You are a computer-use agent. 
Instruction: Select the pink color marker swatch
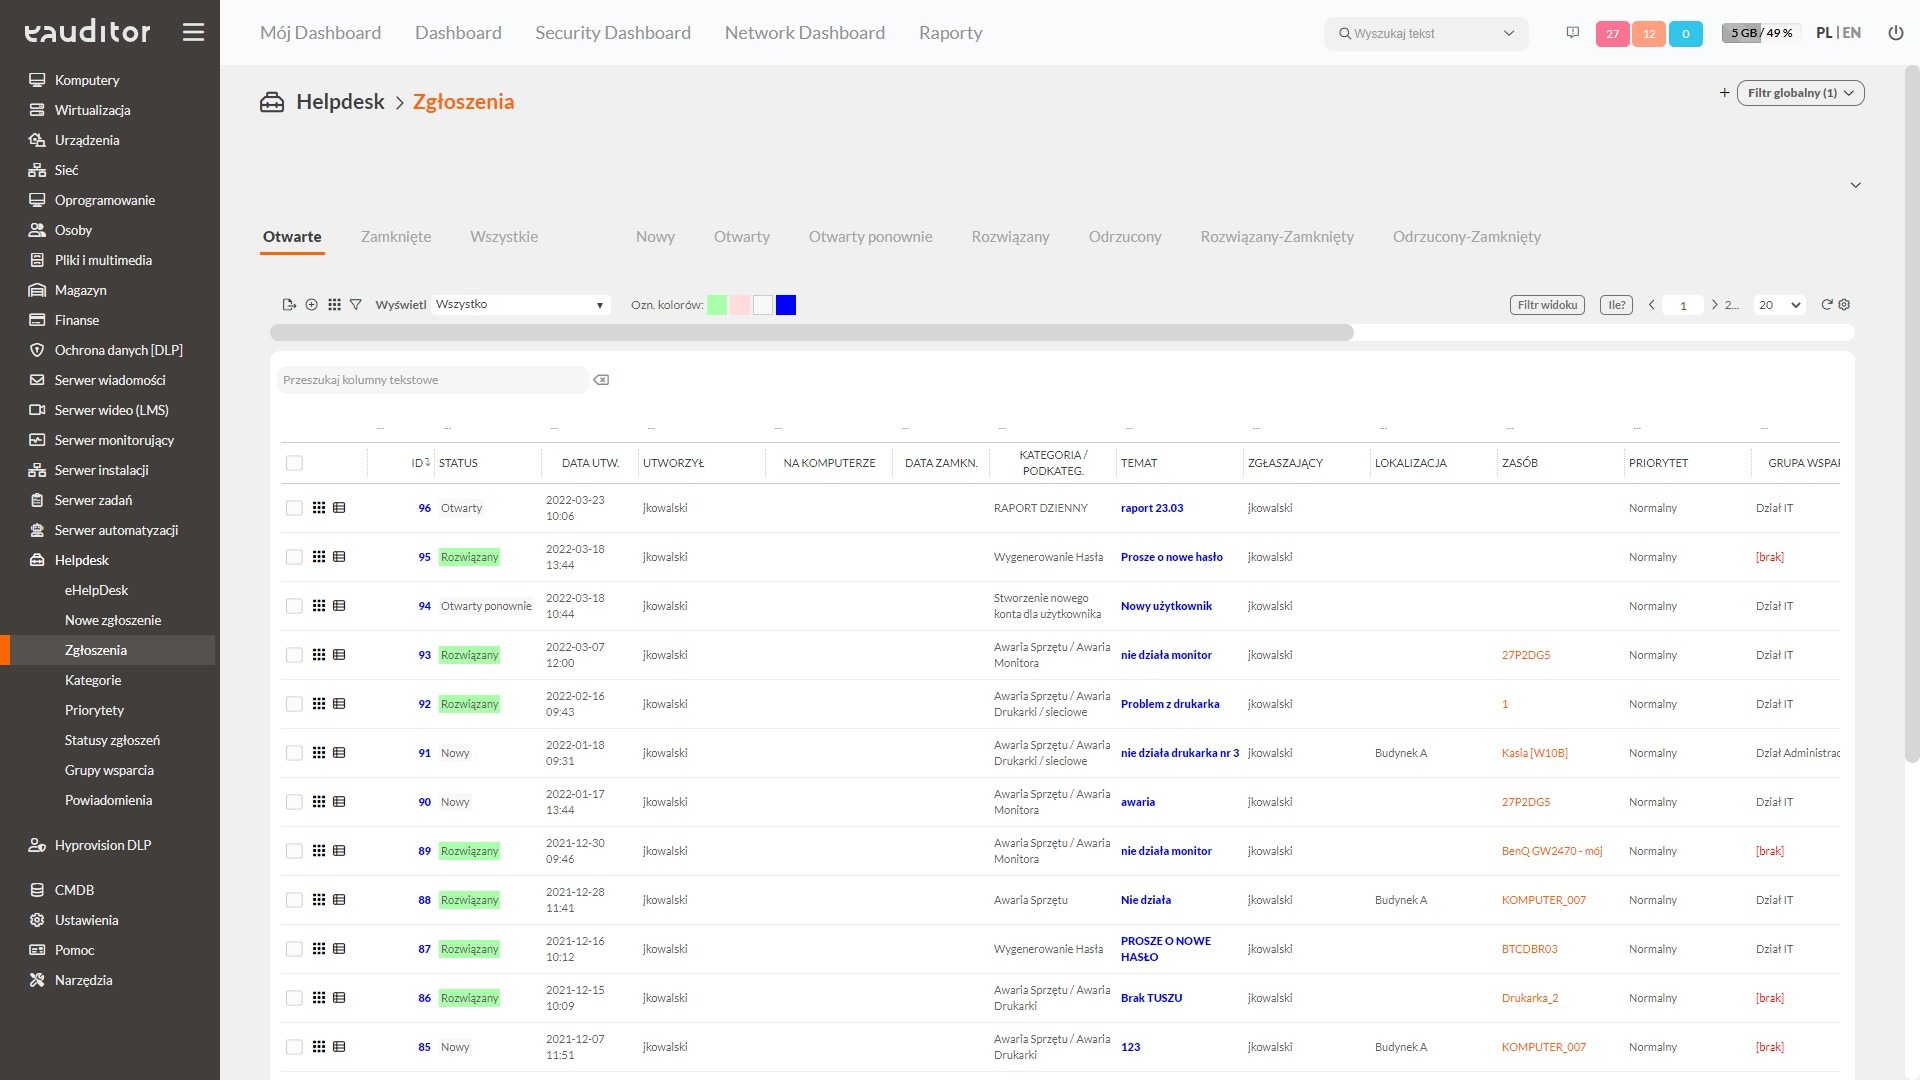tap(740, 305)
